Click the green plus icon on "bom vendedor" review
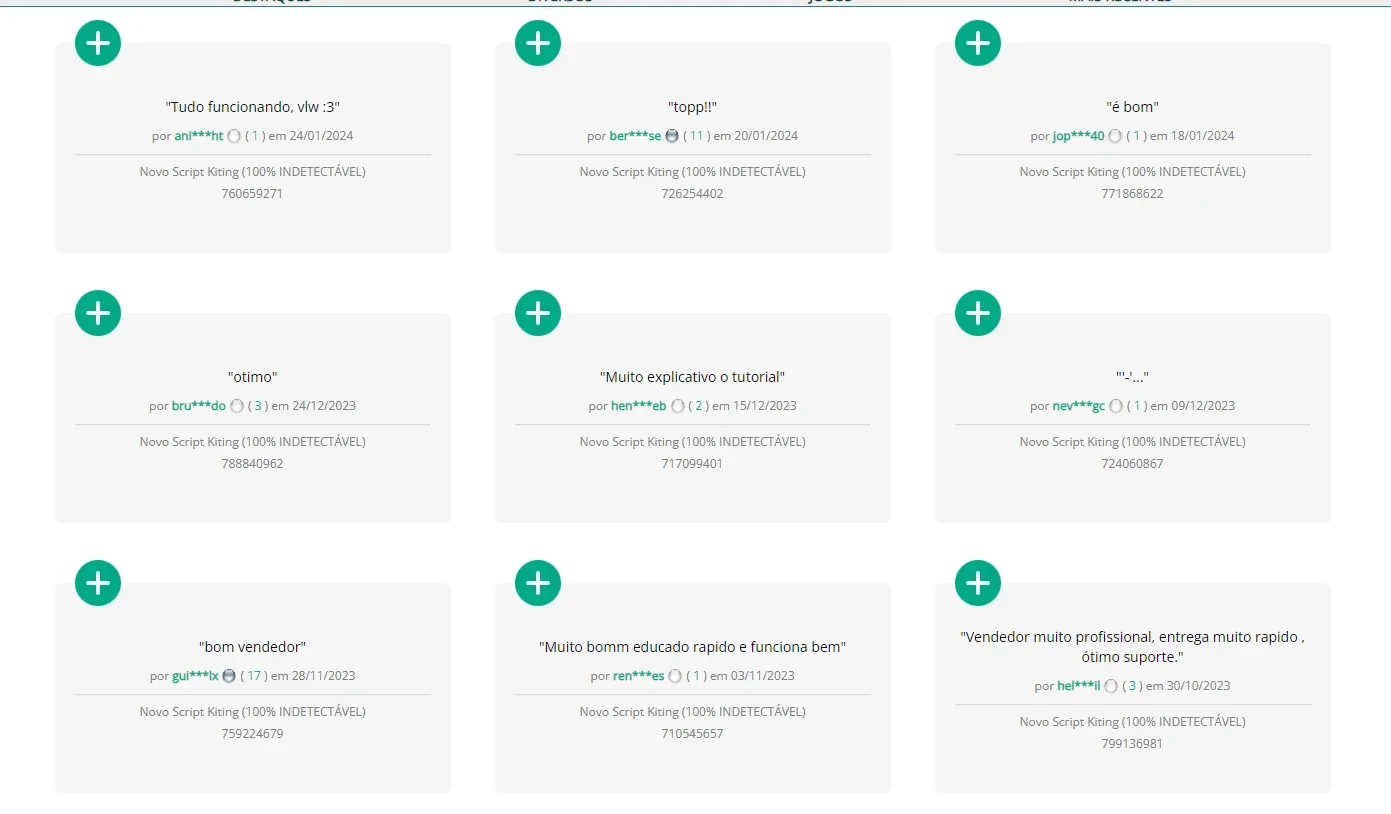Screen dimensions: 1391x814 (x=98, y=583)
